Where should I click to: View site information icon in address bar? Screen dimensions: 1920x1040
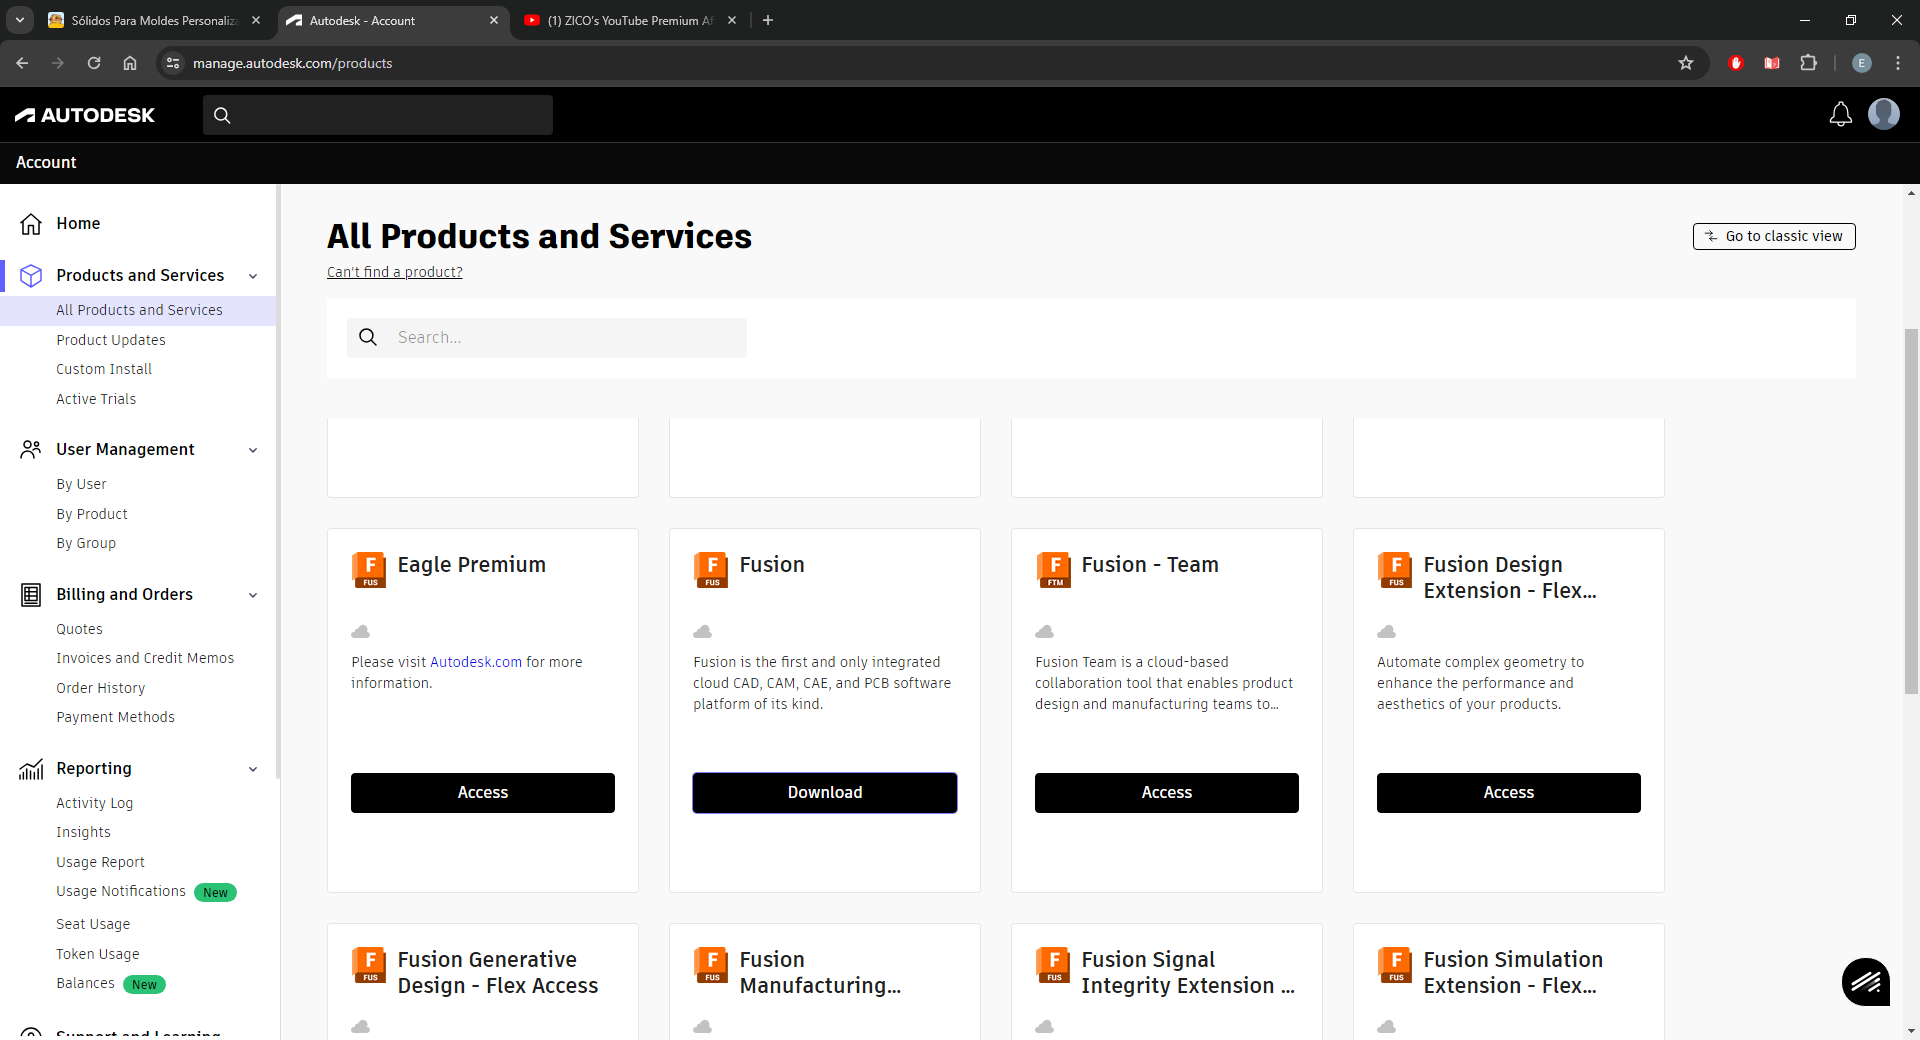(173, 63)
